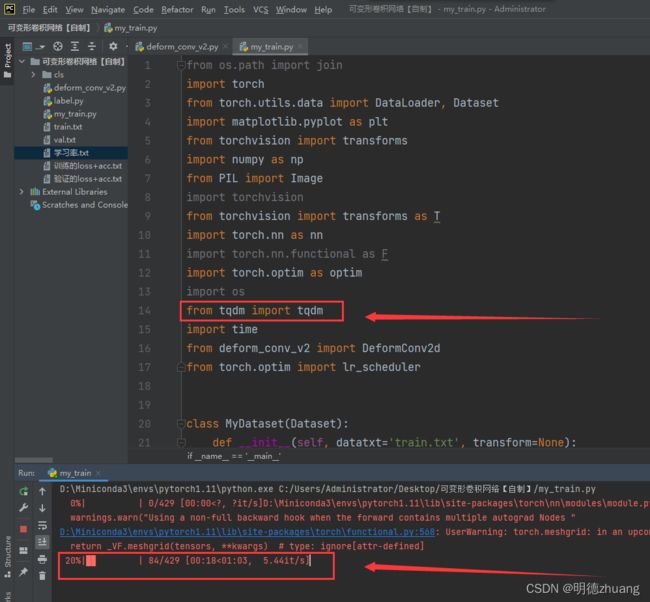Open Project panel gear settings

113,46
